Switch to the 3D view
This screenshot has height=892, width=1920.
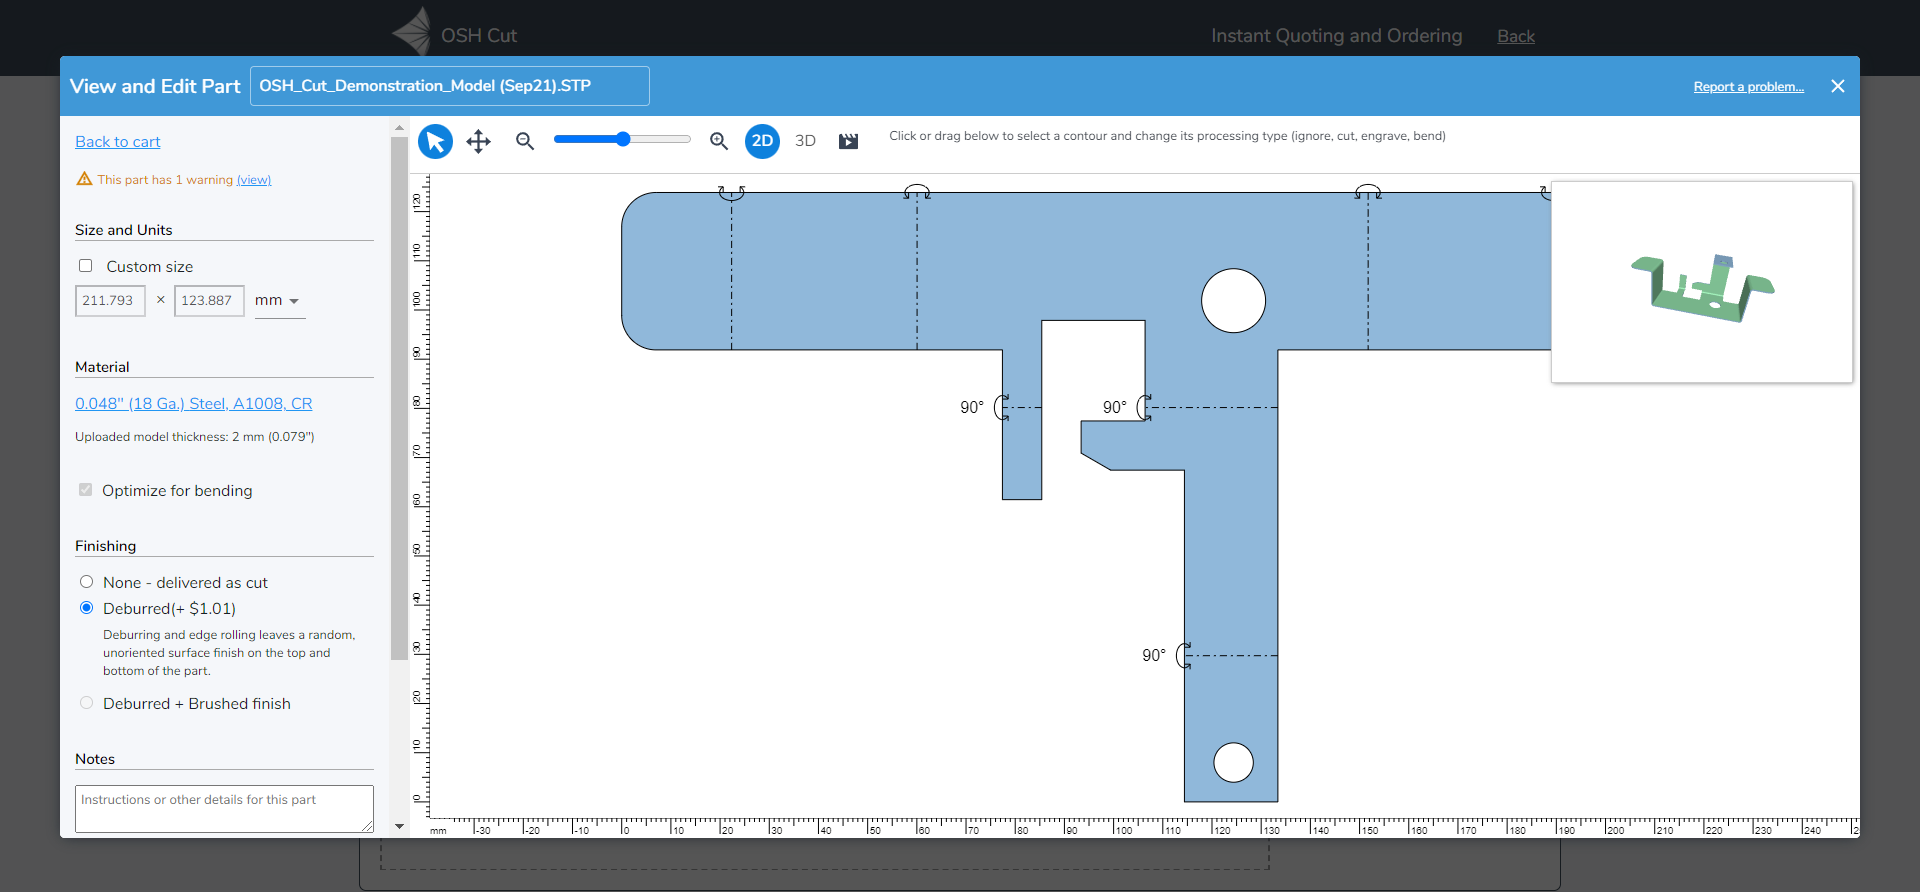(805, 141)
